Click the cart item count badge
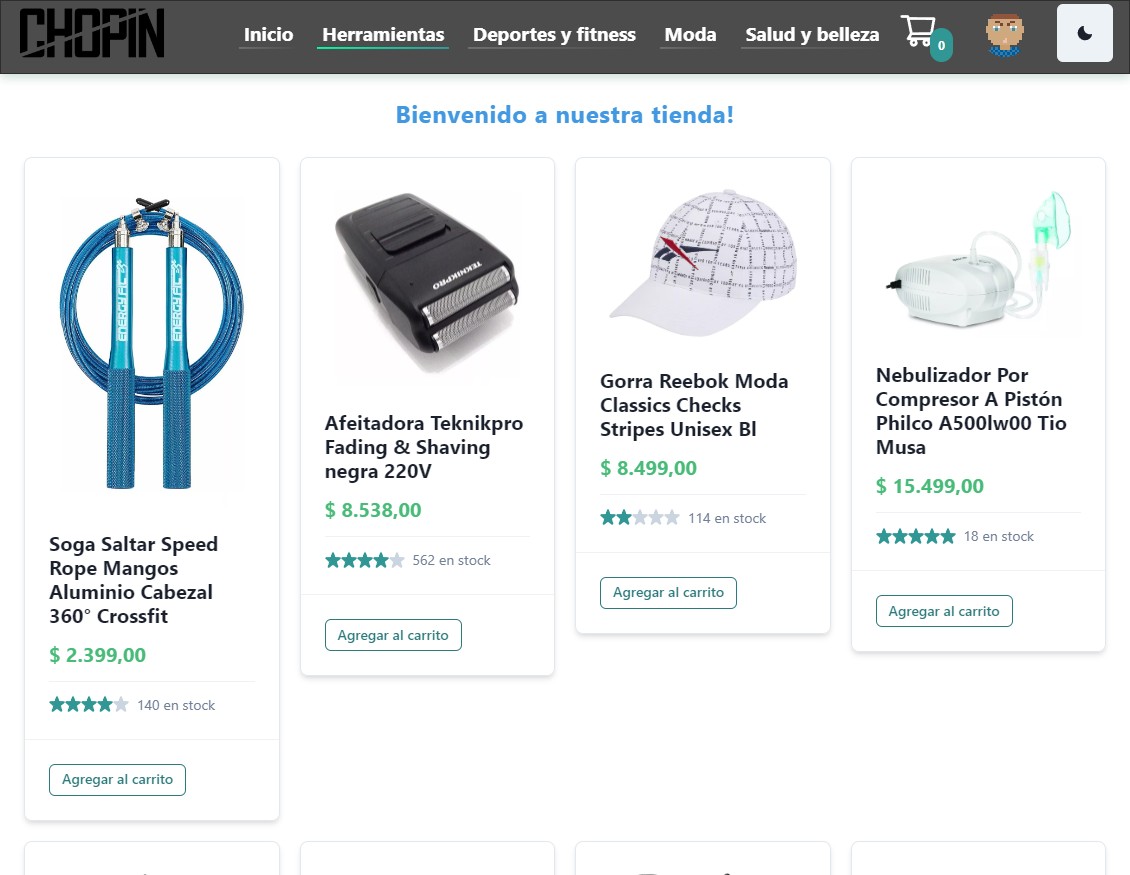The width and height of the screenshot is (1130, 875). pyautogui.click(x=941, y=45)
